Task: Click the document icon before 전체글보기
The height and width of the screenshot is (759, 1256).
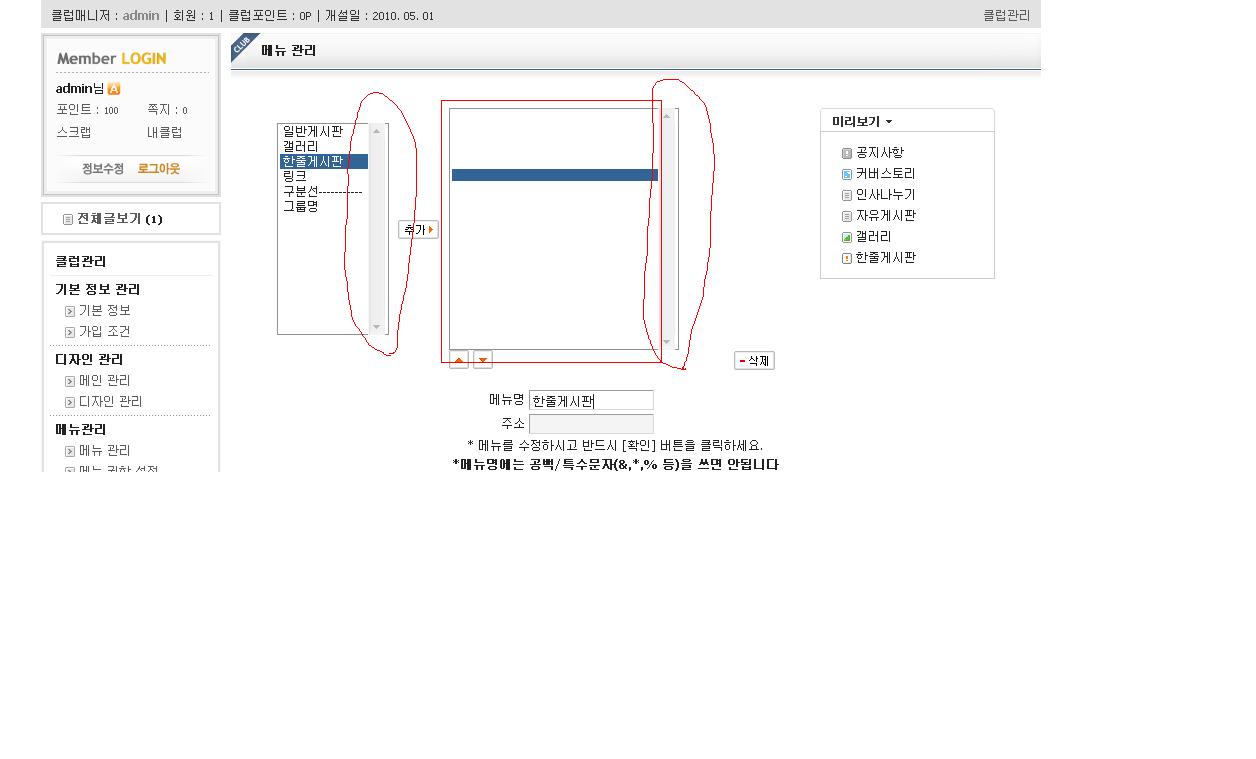Action: [68, 219]
